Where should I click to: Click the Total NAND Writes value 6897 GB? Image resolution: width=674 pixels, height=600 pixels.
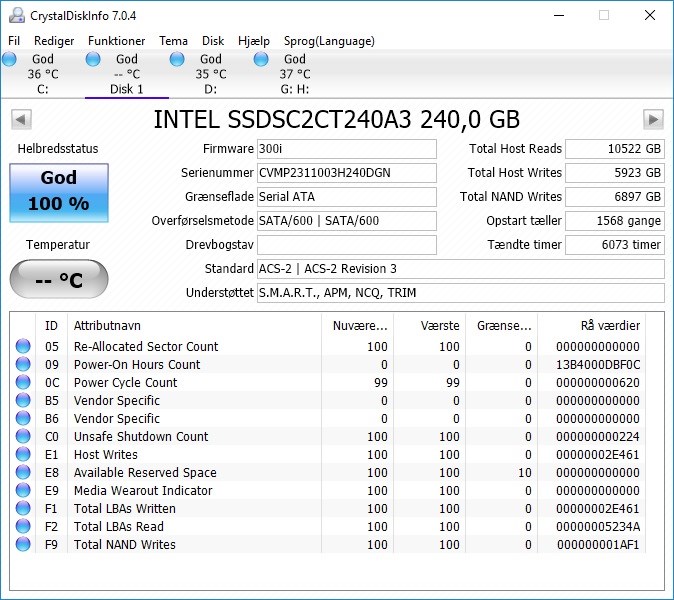[x=615, y=197]
